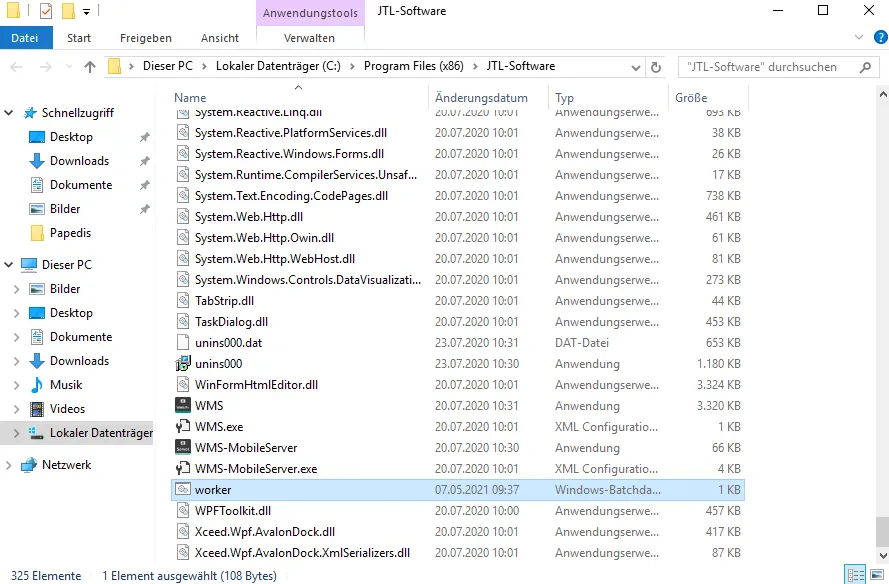
Task: Click the properties checkmark quick access icon
Action: [x=46, y=11]
